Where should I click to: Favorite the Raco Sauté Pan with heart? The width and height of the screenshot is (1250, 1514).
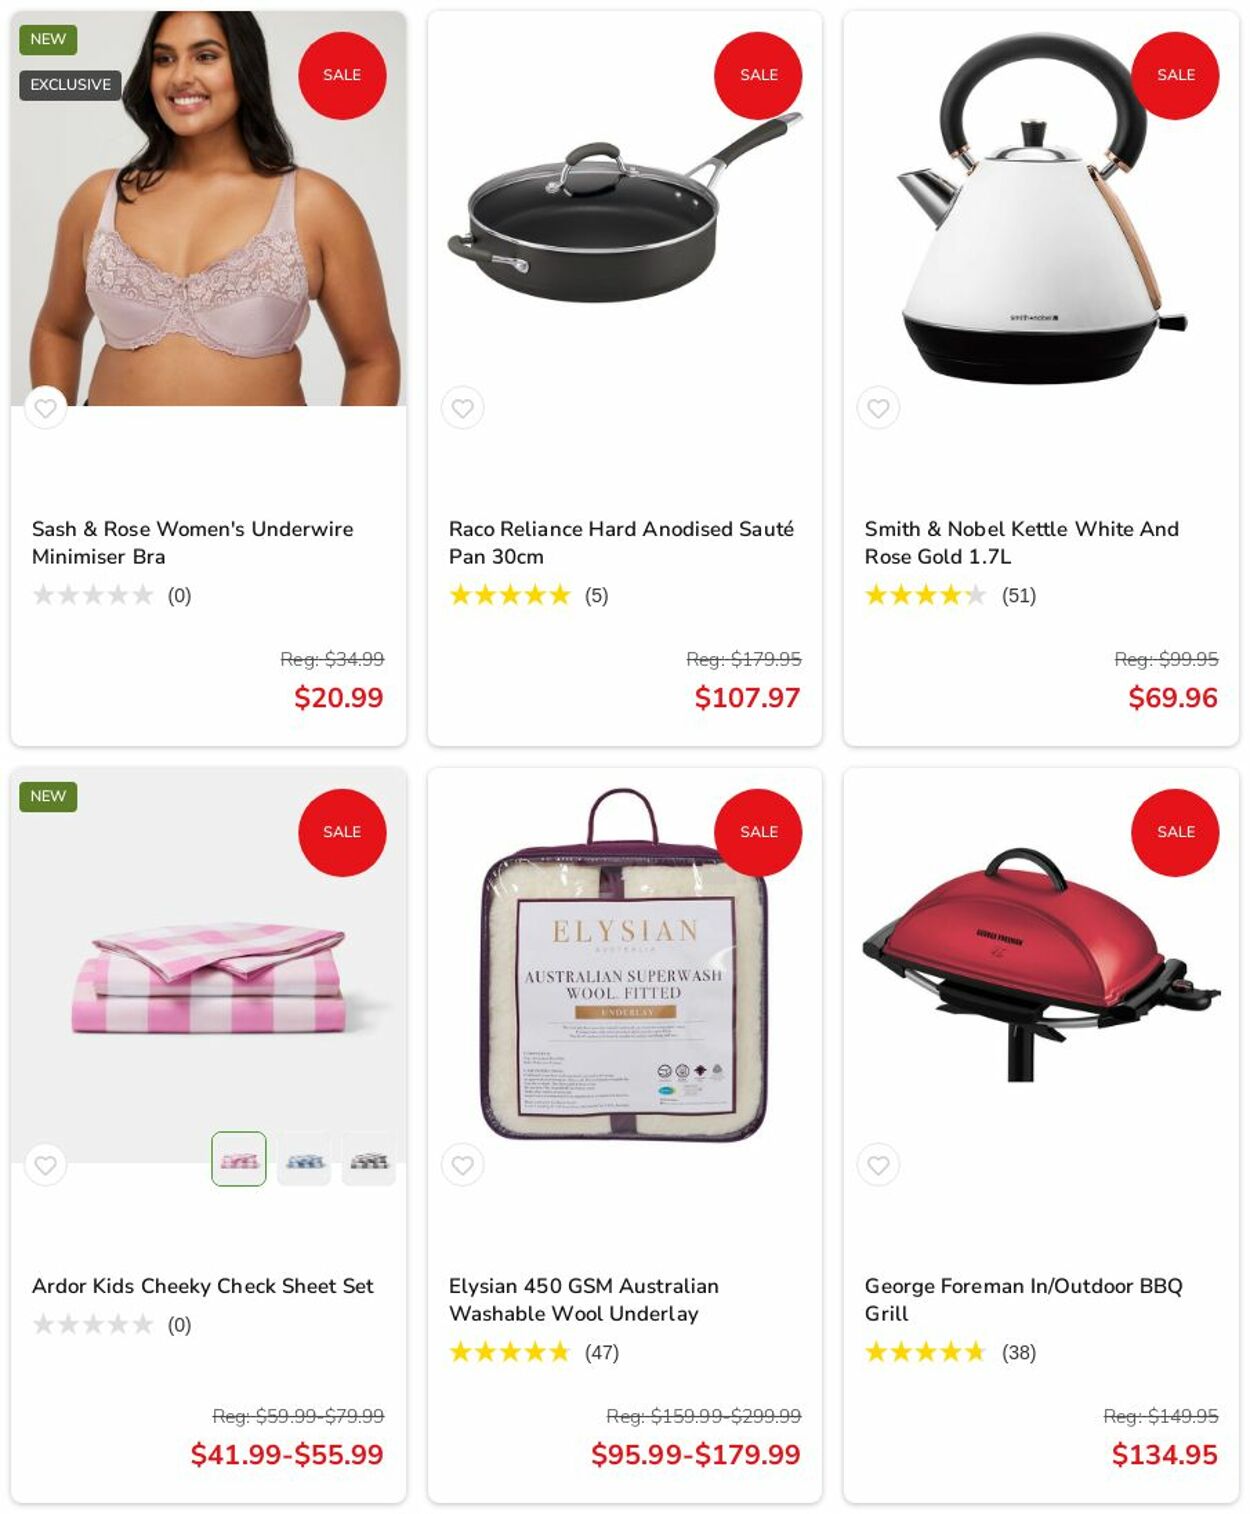point(462,408)
